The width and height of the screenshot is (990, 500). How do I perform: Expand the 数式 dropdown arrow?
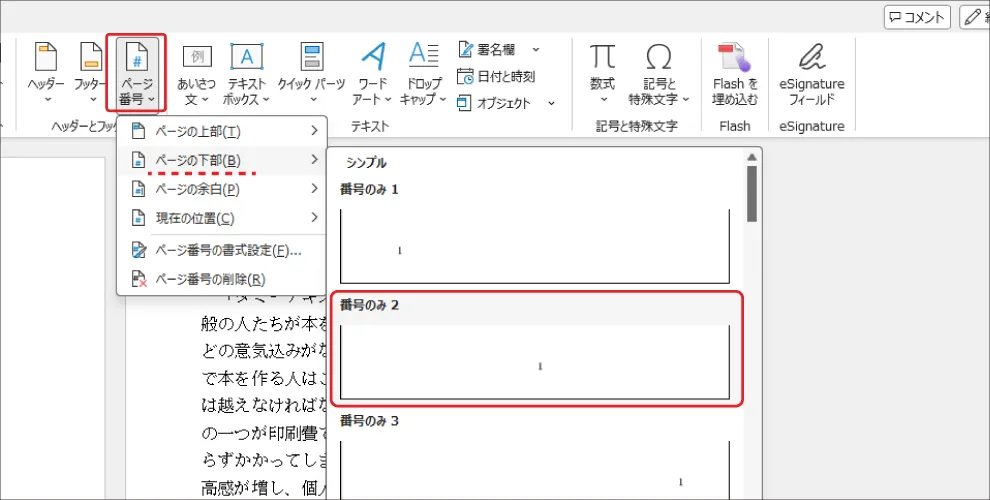pyautogui.click(x=603, y=99)
